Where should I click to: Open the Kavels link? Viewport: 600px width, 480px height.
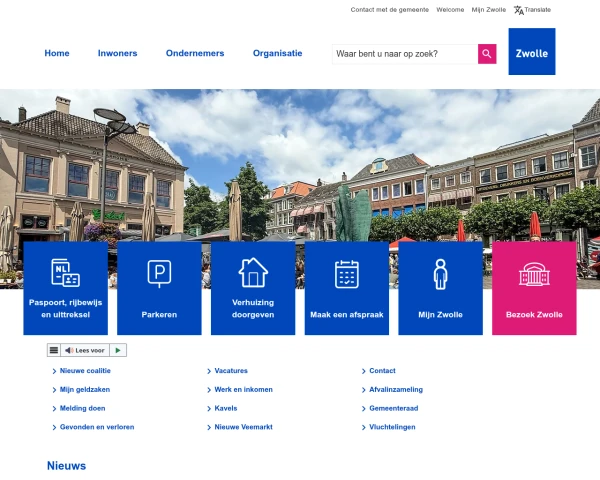[226, 408]
